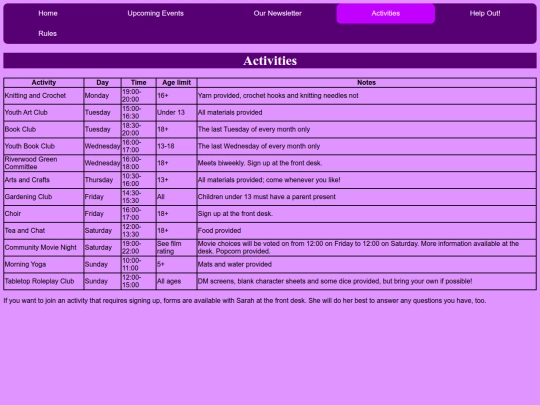This screenshot has height=405, width=540.
Task: Click the 10:30-16:00 time cell
Action: [x=139, y=180]
